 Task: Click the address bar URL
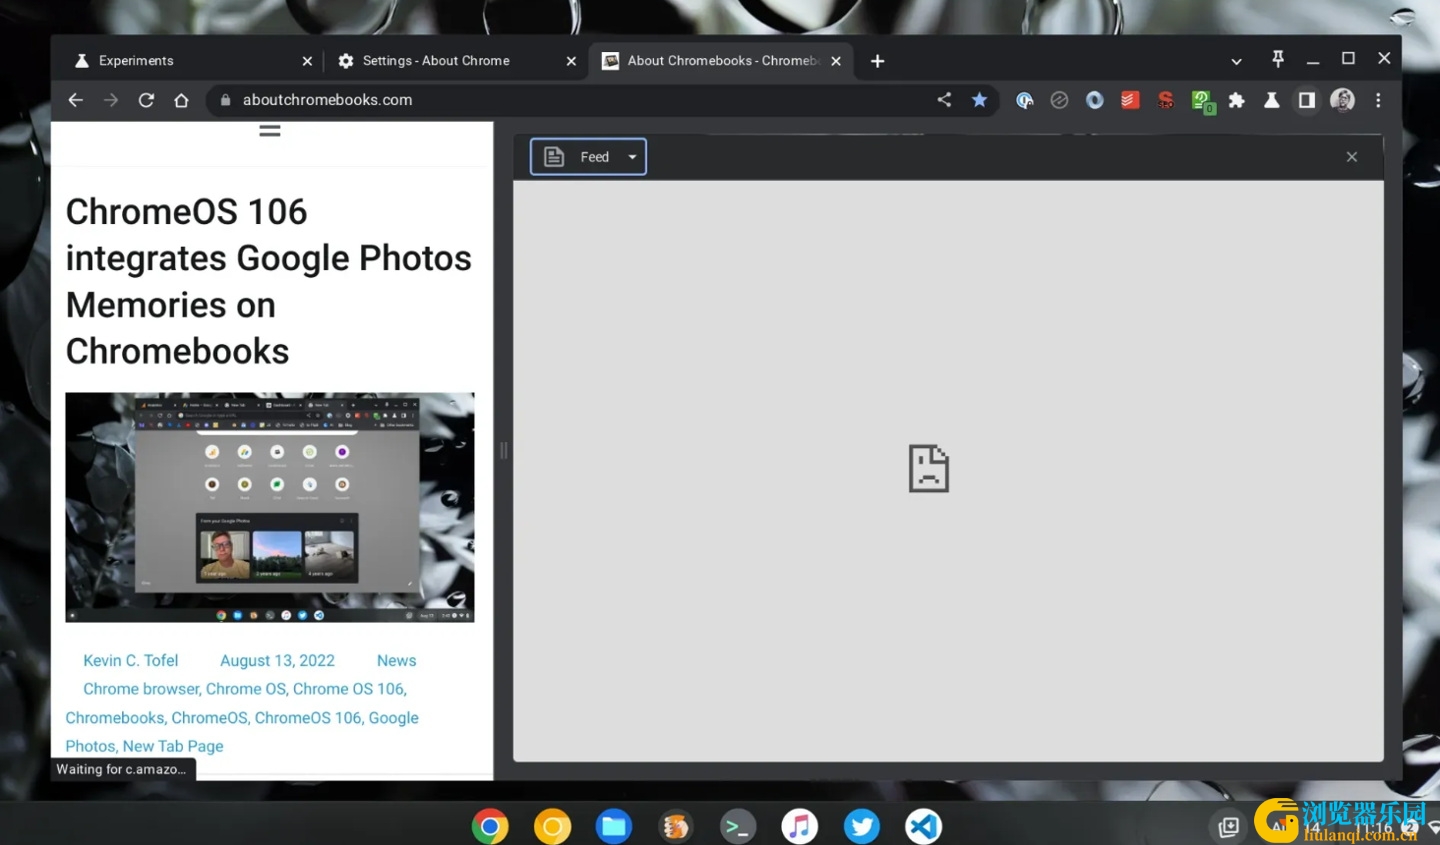[x=327, y=100]
